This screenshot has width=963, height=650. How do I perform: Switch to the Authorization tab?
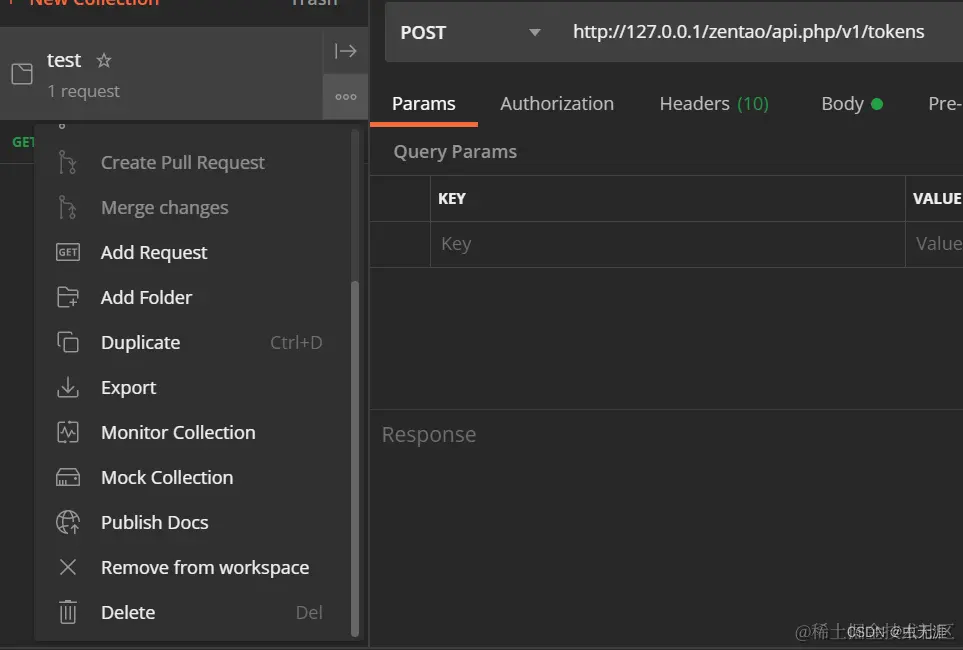point(557,104)
